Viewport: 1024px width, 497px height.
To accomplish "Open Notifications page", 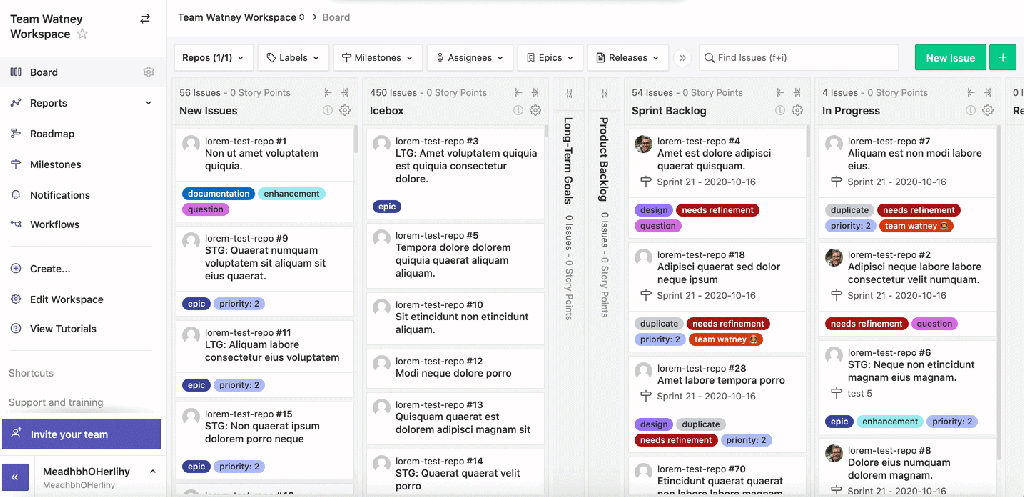I will click(x=60, y=195).
